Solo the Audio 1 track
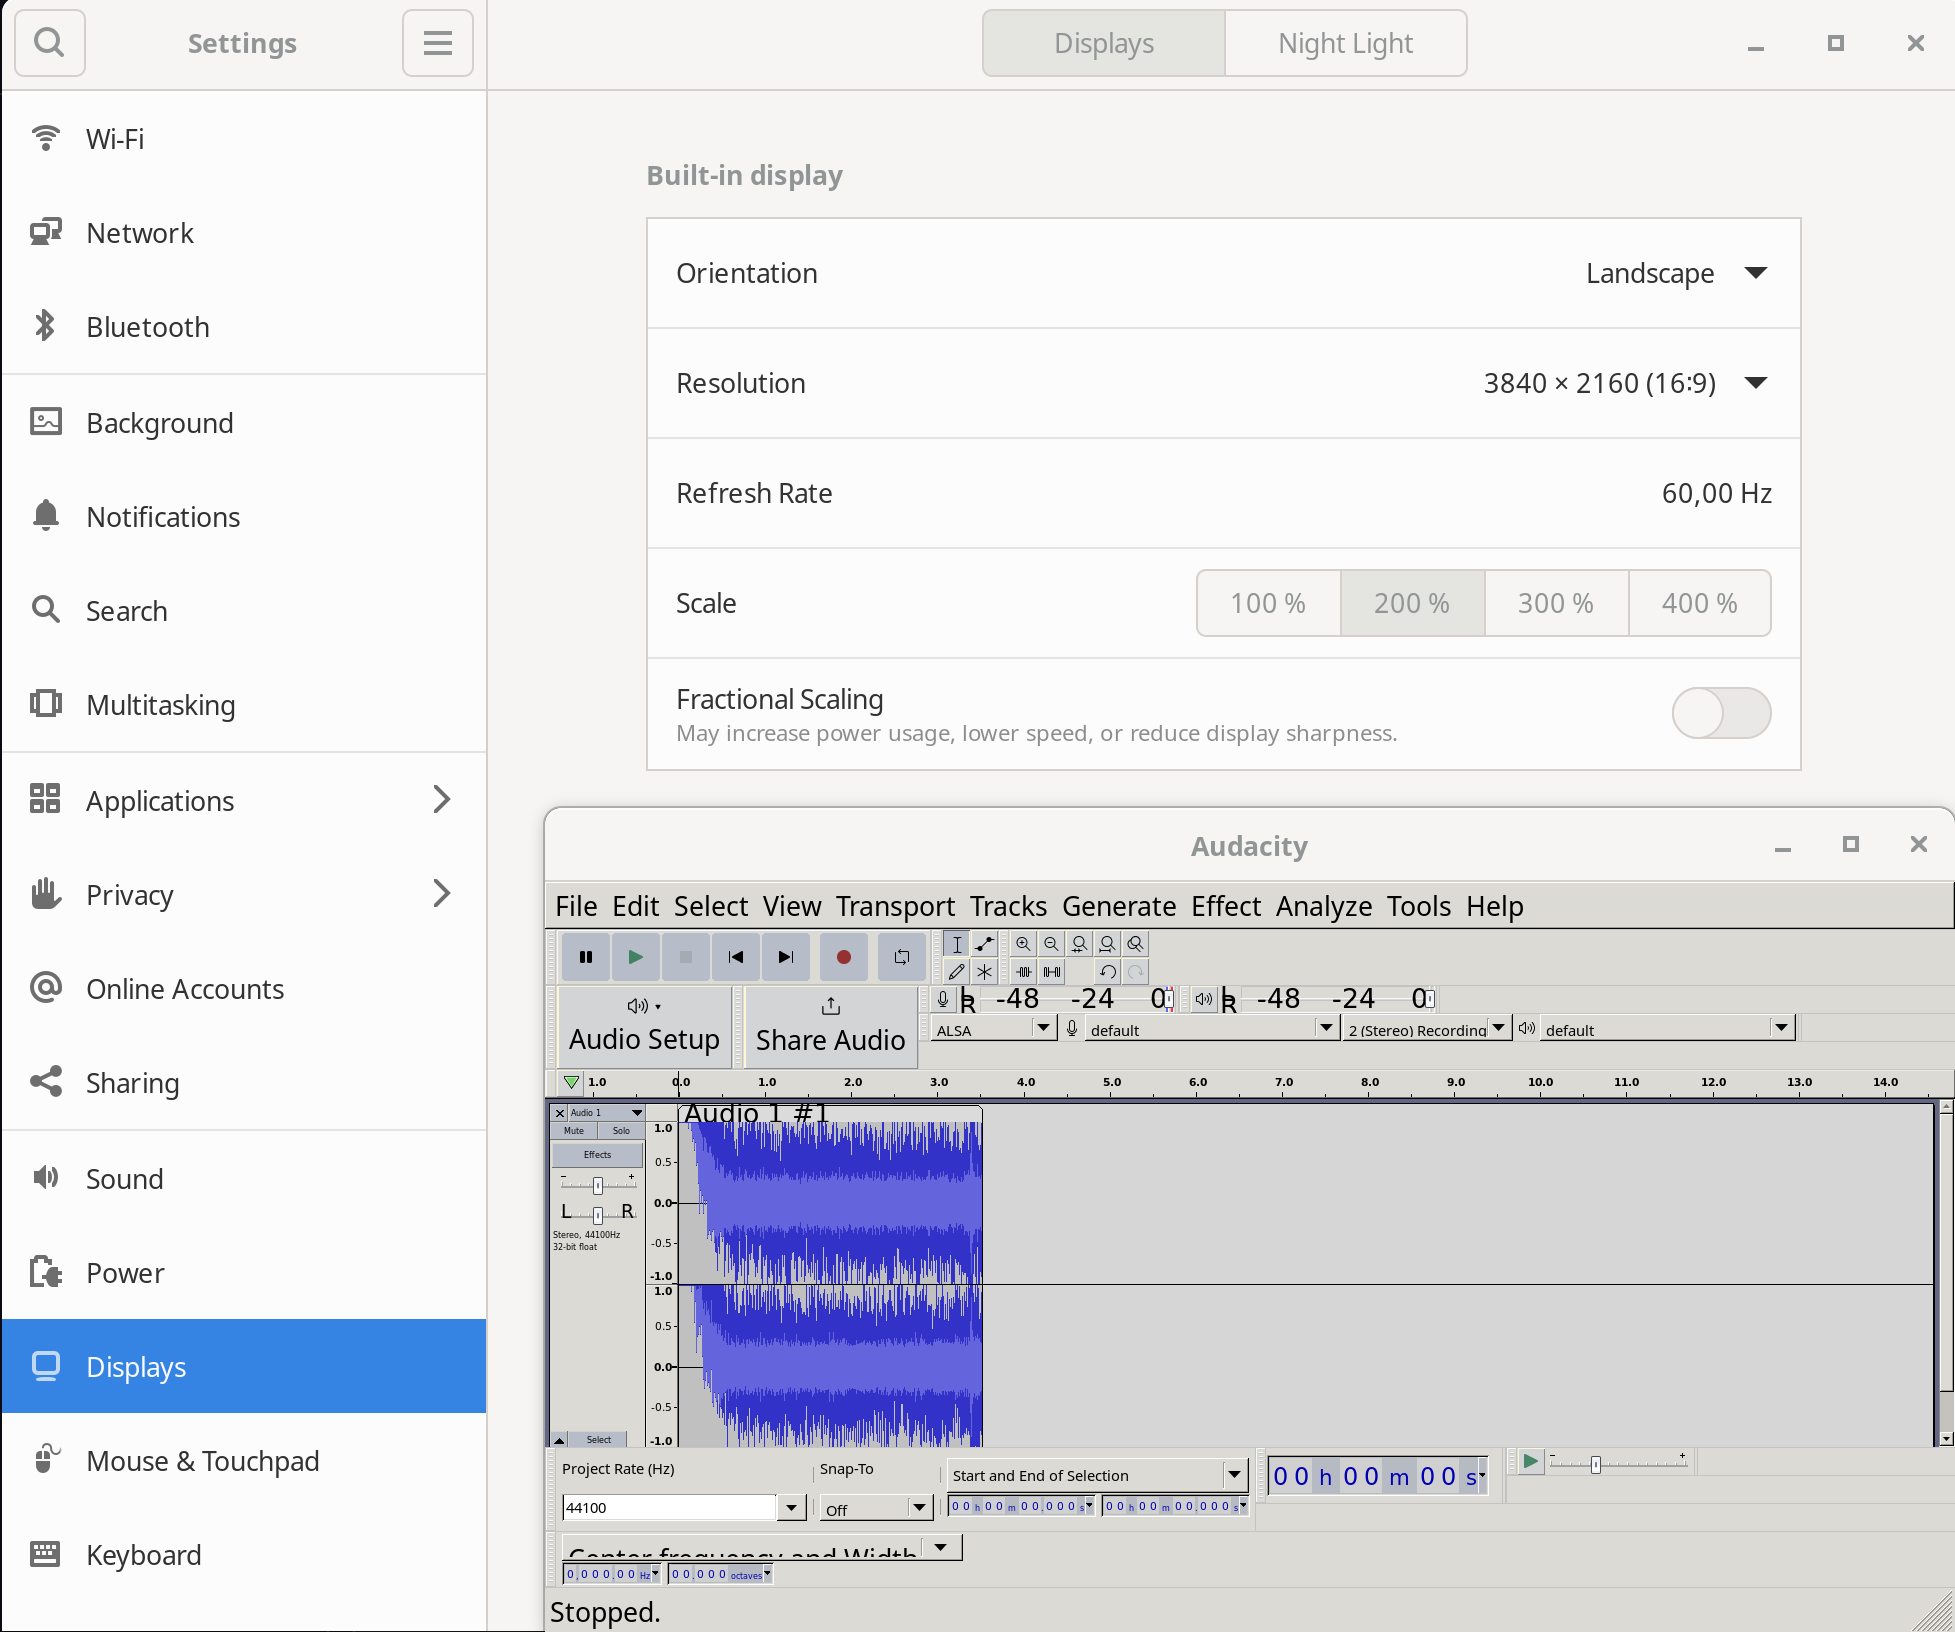This screenshot has height=1632, width=1955. [x=621, y=1131]
